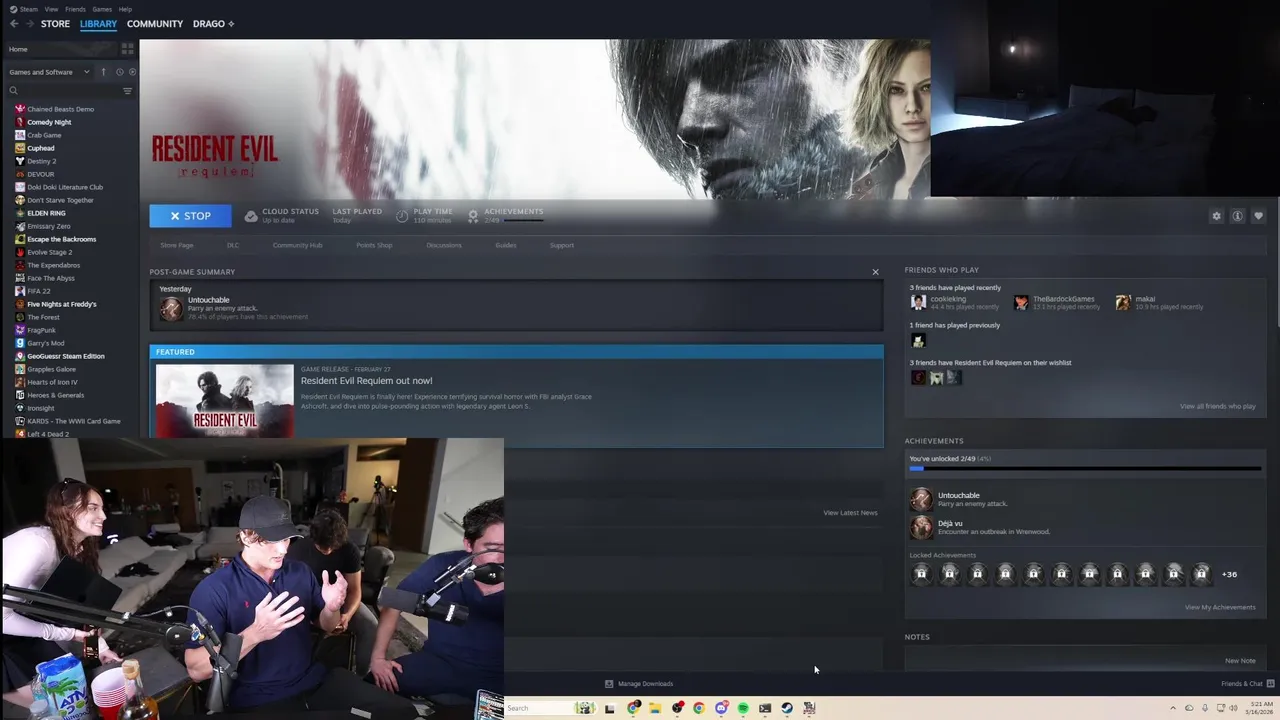Open the Games menu

click(102, 9)
